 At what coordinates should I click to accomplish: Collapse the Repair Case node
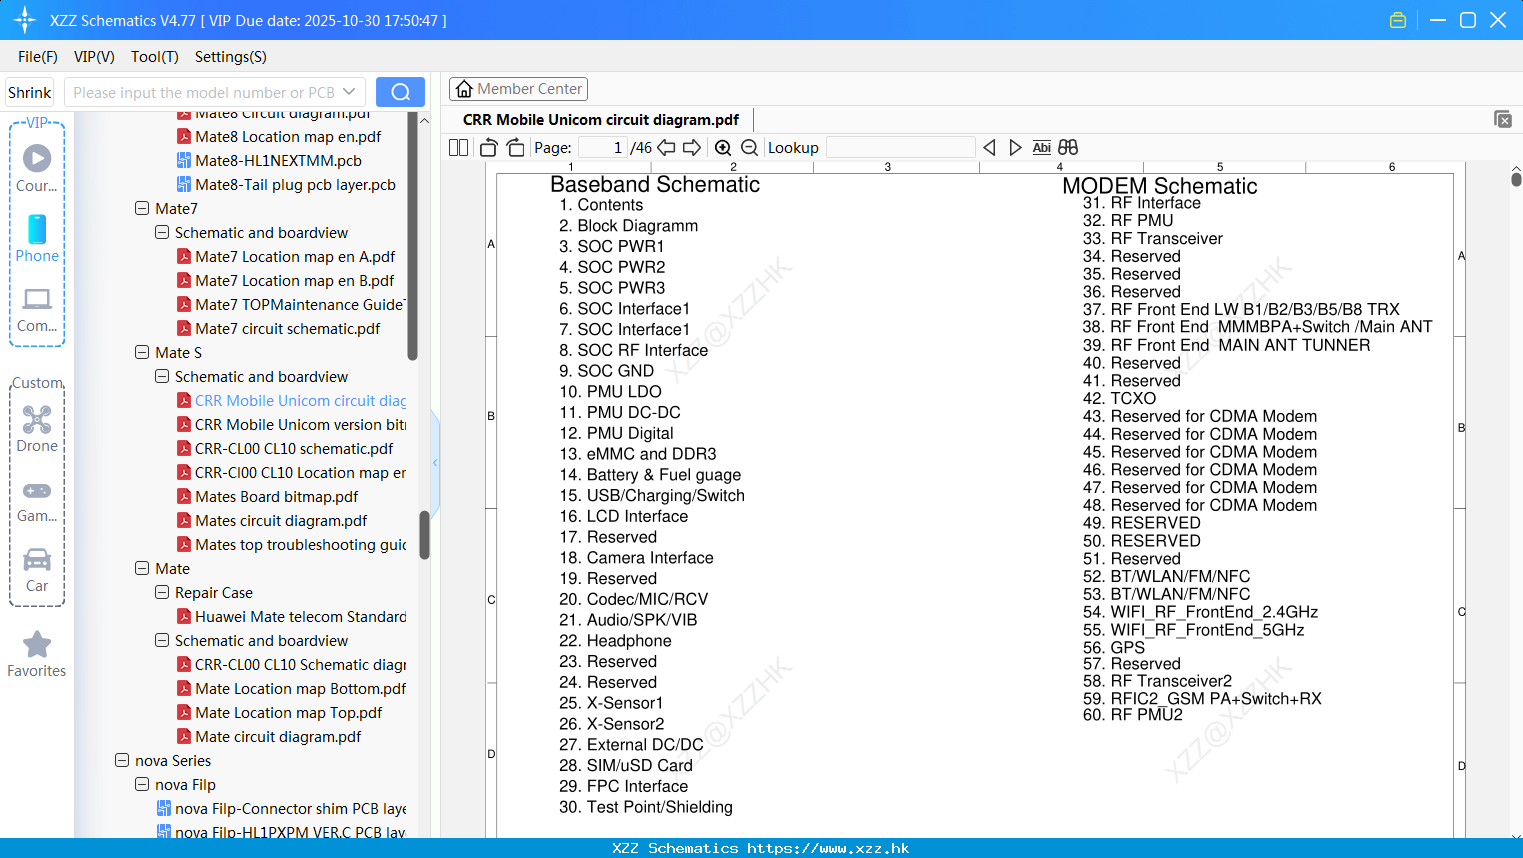pos(162,592)
